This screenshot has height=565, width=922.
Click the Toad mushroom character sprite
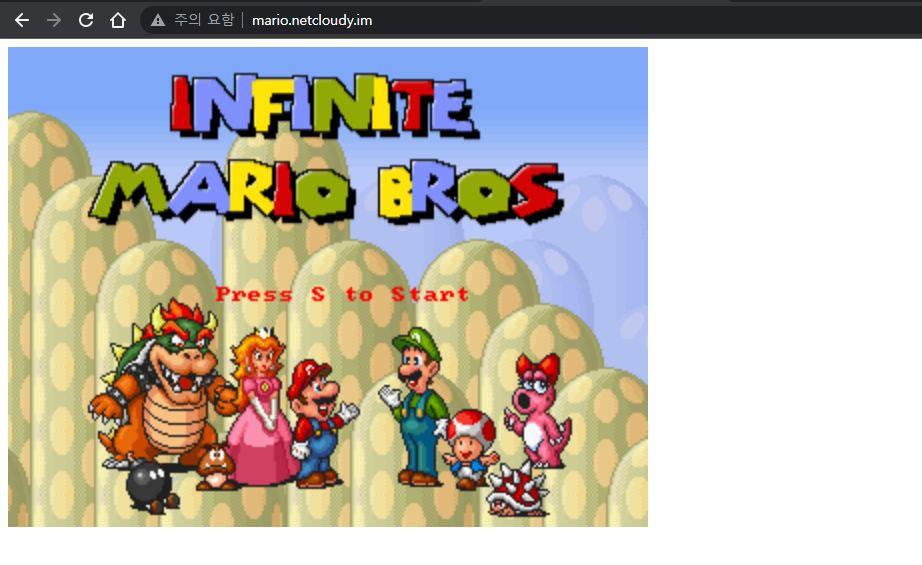tap(469, 449)
